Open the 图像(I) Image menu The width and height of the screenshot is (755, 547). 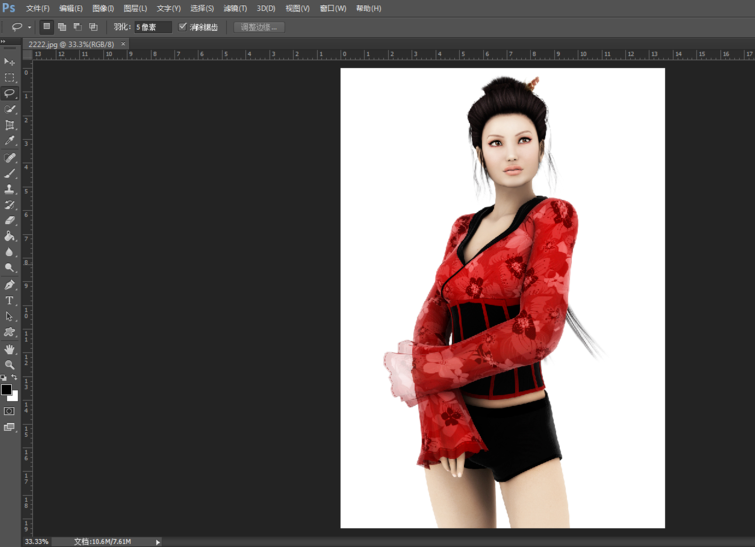click(102, 8)
